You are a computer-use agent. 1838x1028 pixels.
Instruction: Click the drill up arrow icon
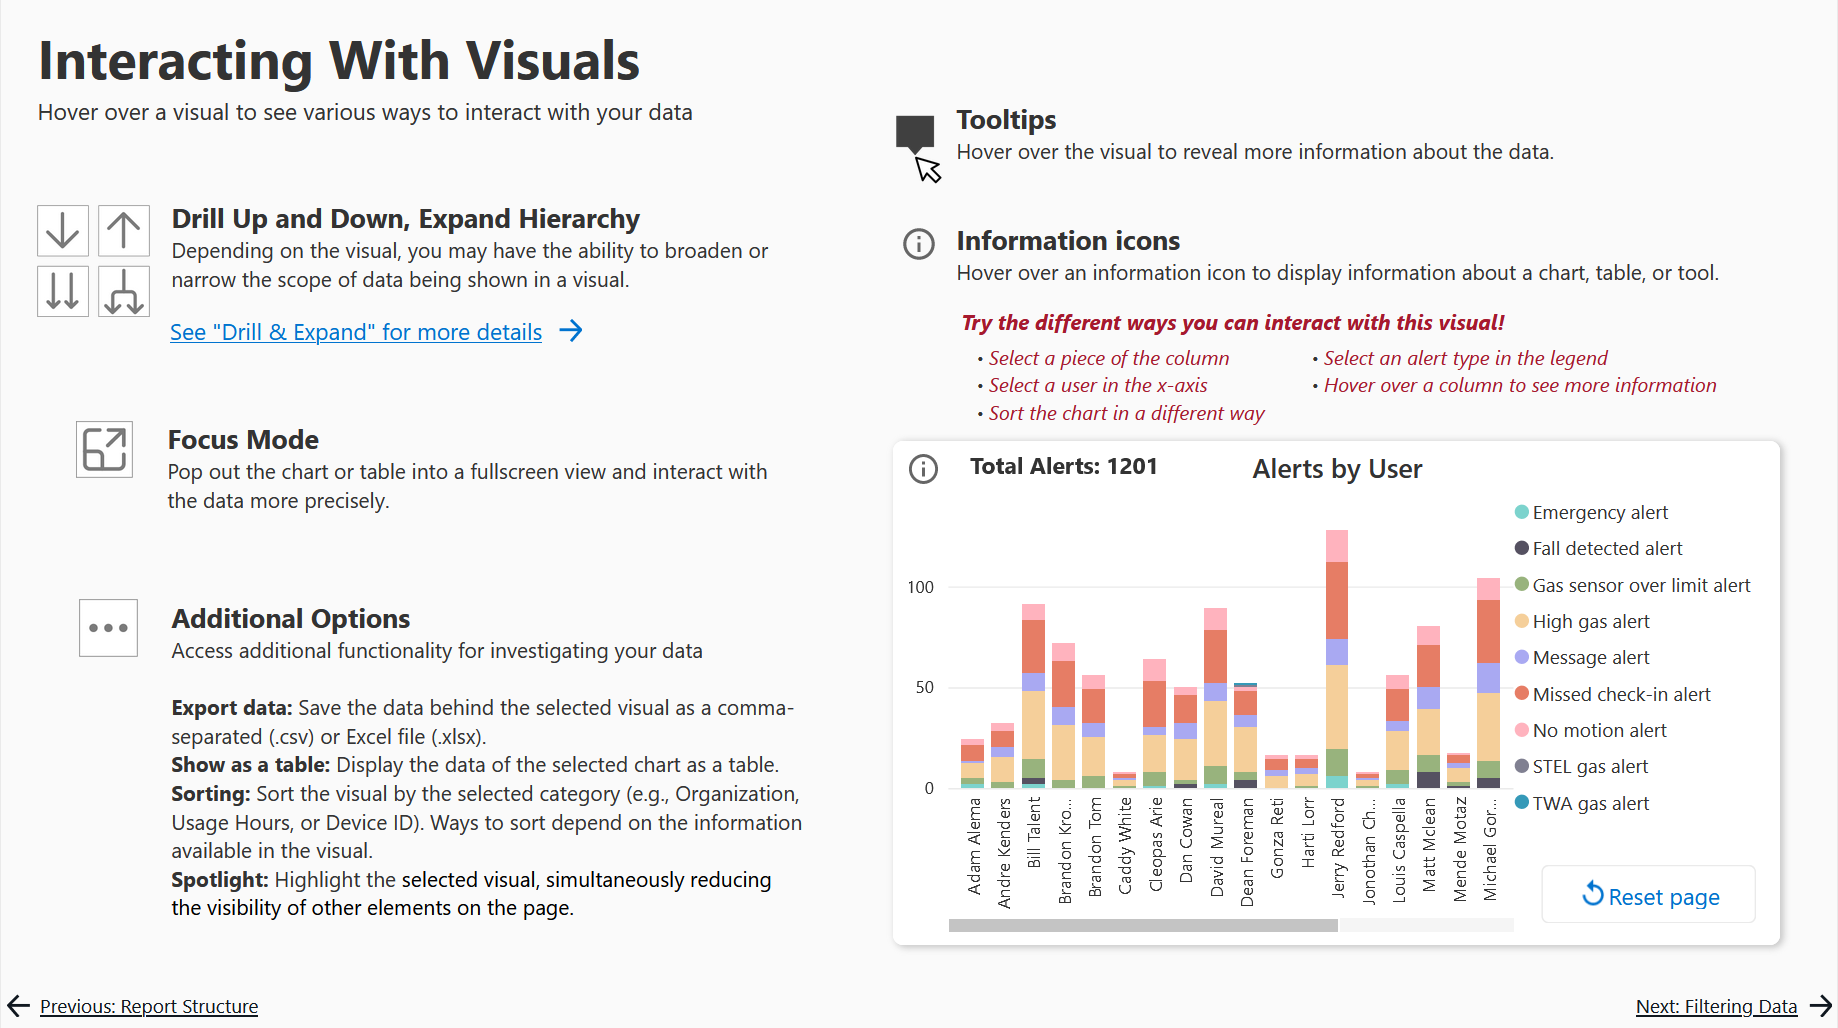(x=124, y=231)
